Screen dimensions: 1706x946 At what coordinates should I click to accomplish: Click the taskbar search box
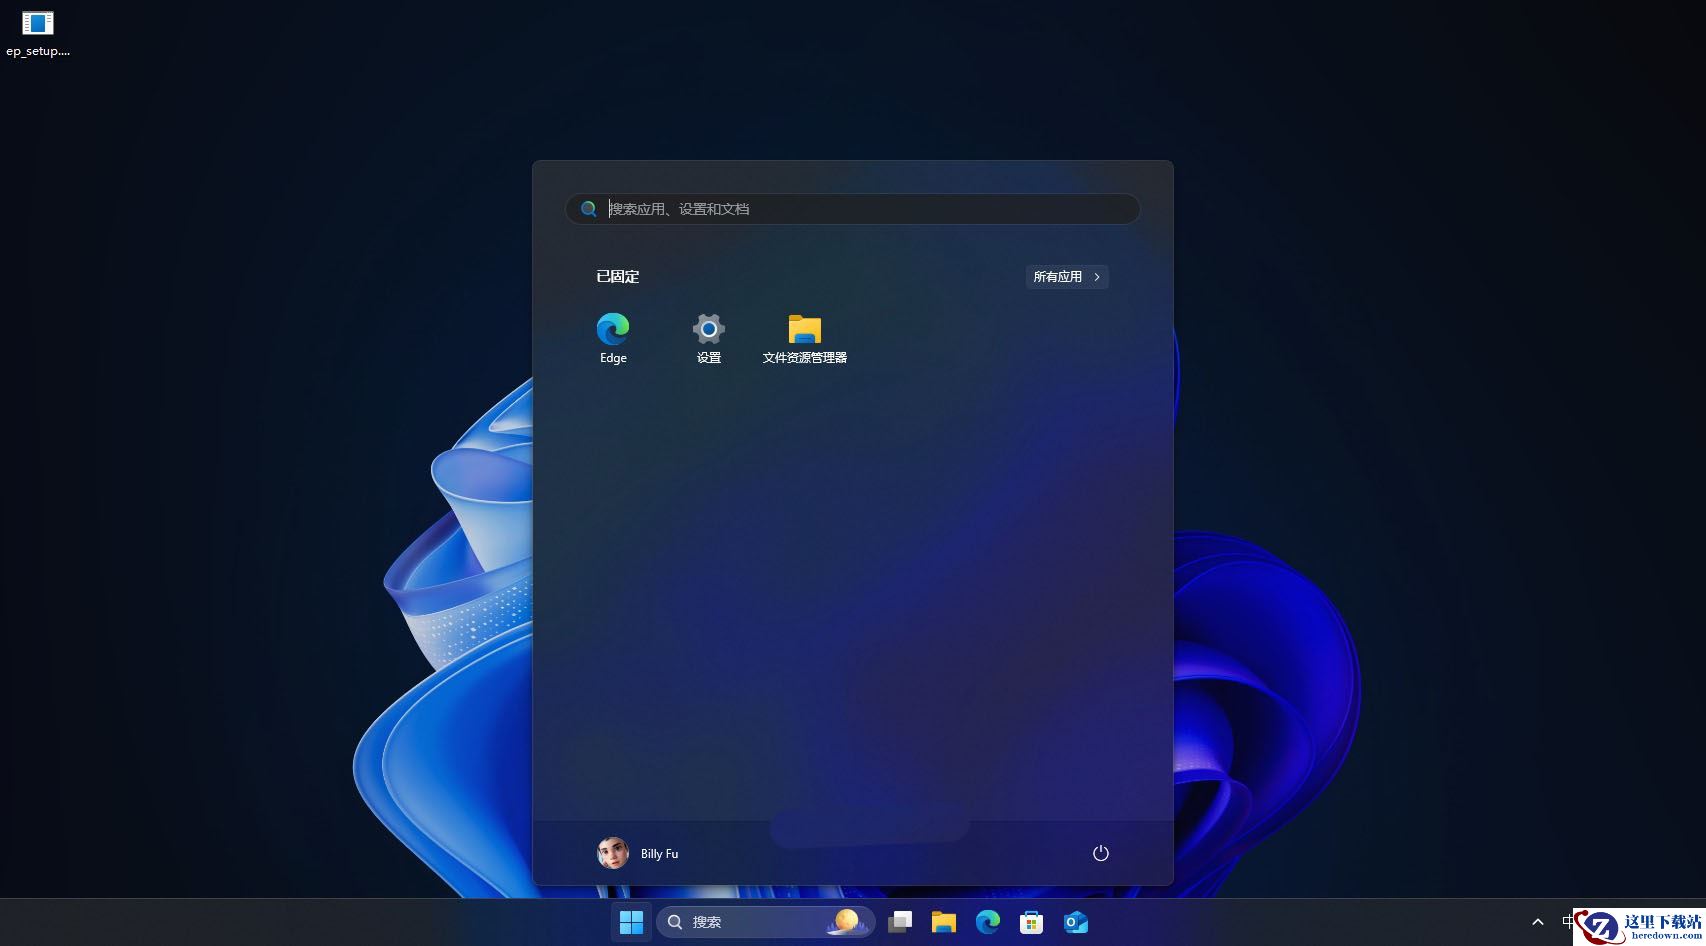coord(765,922)
